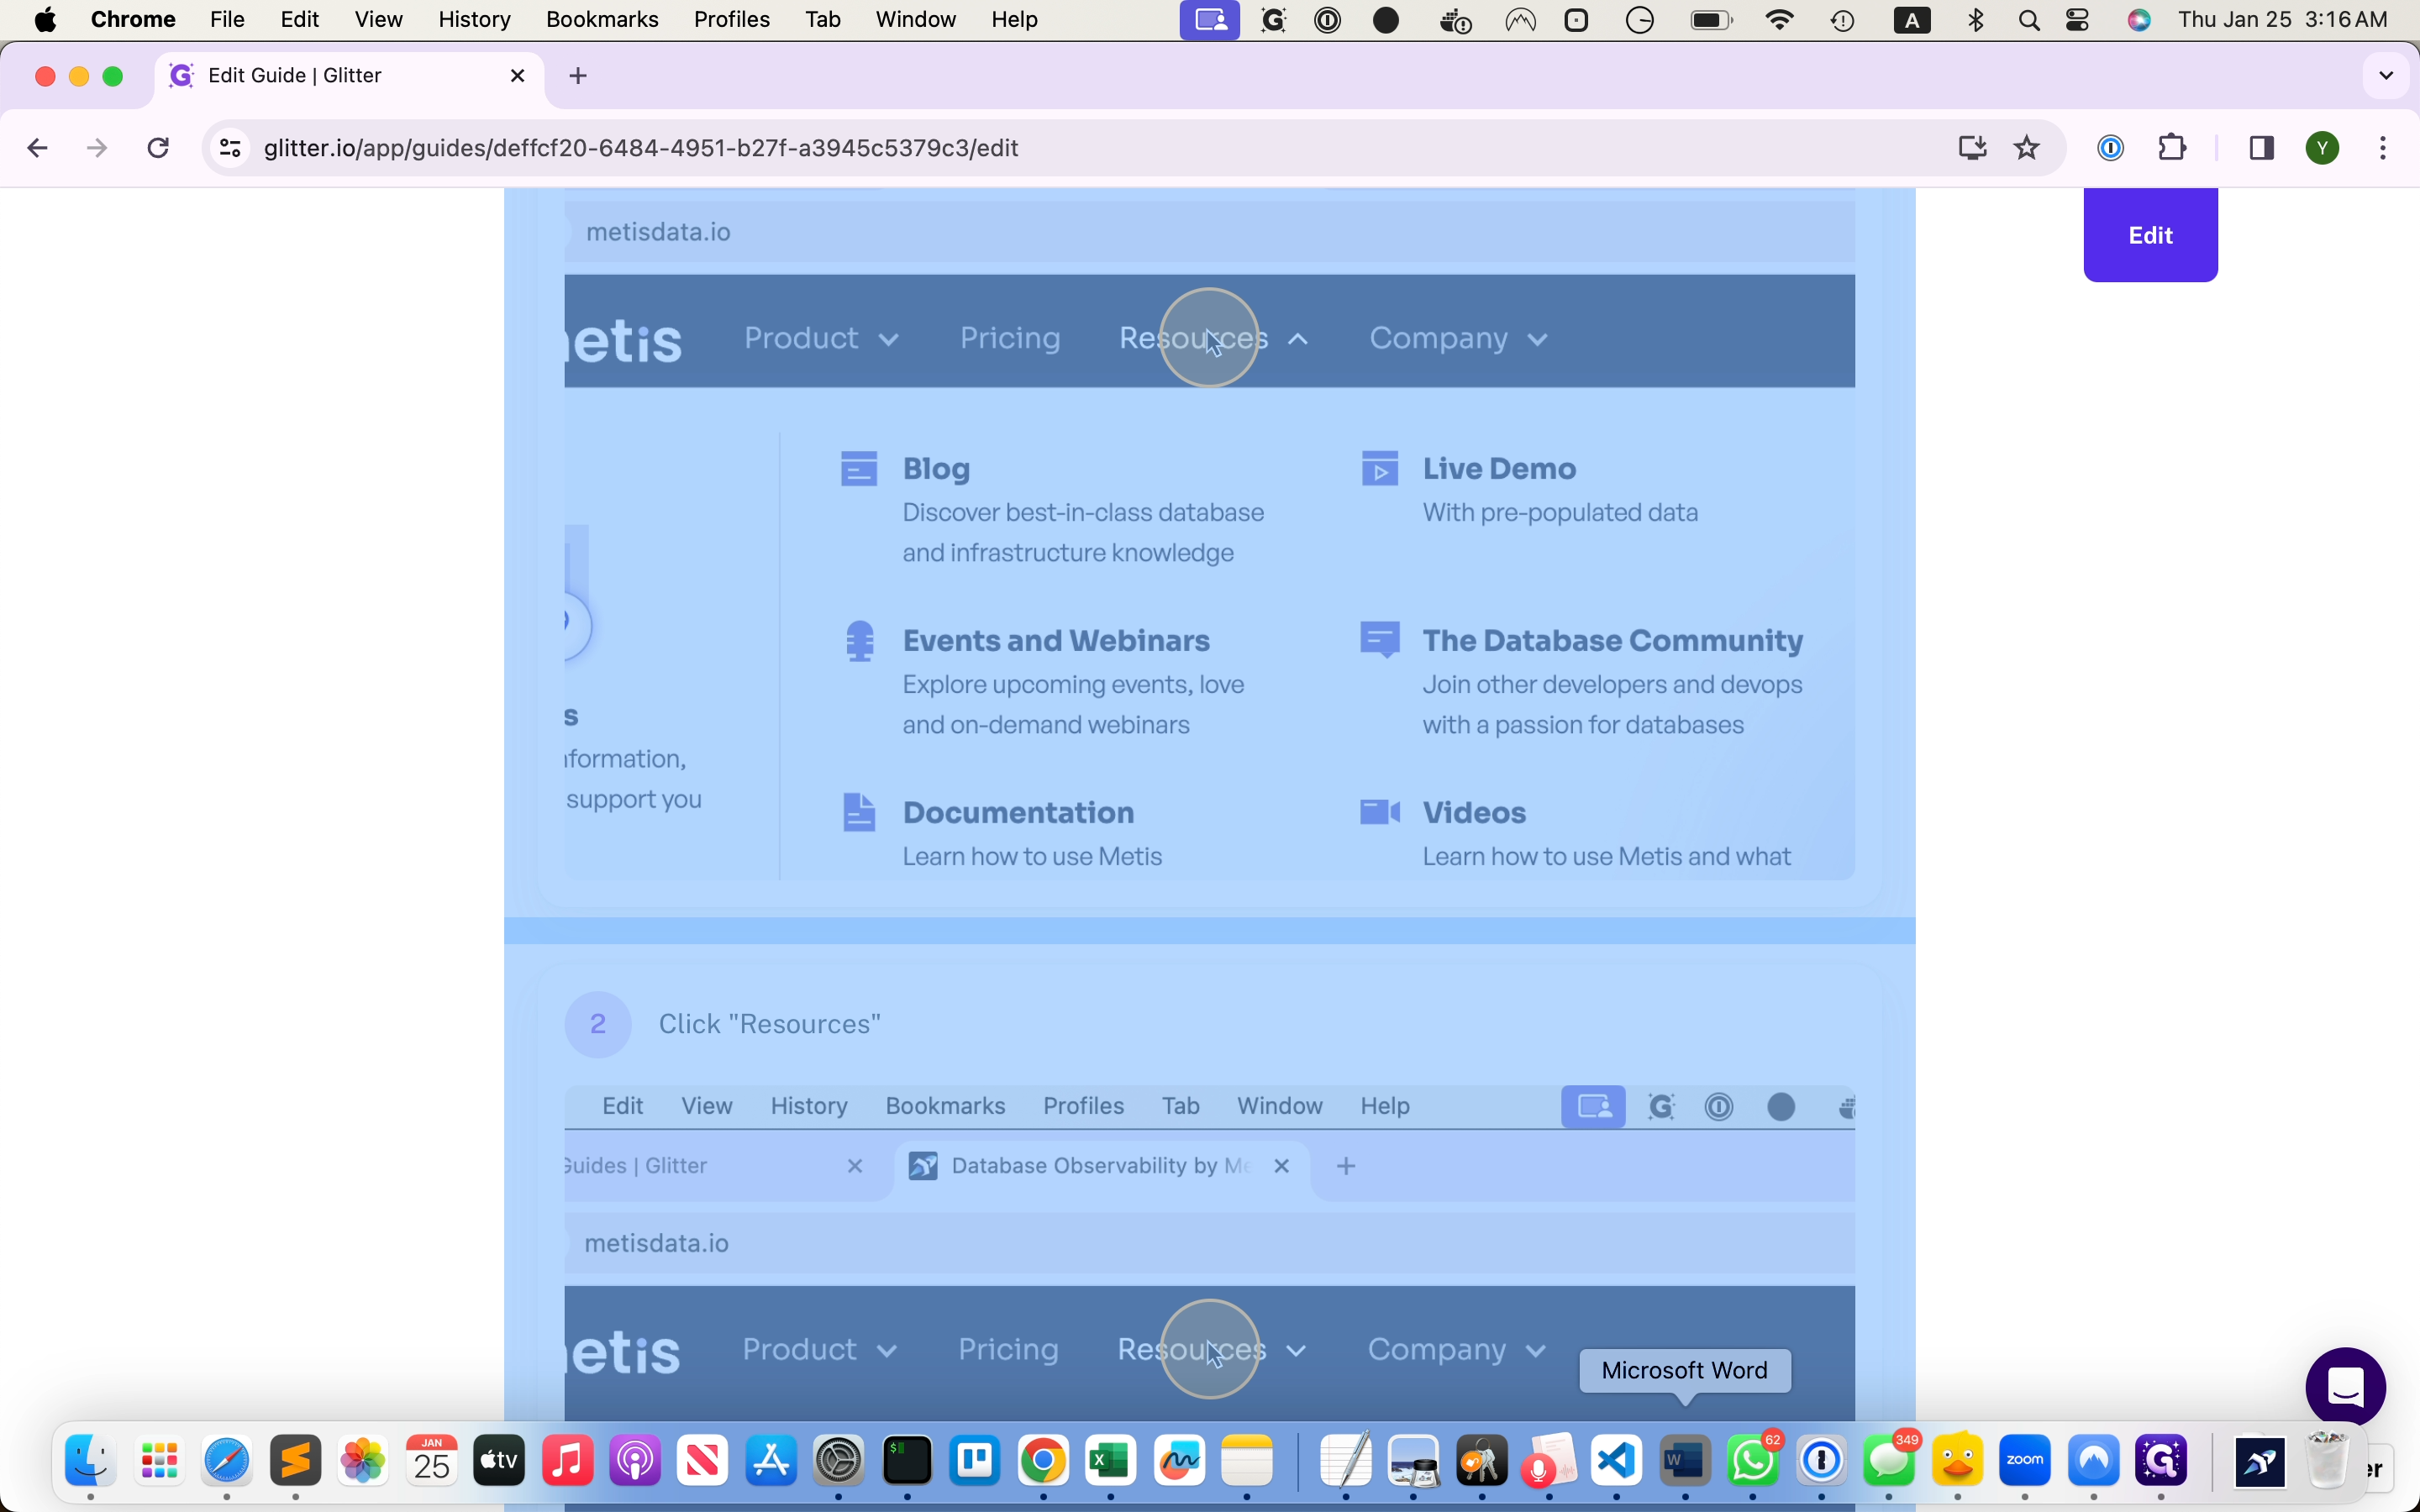
Task: Open the Edit menu in menu bar
Action: click(x=300, y=20)
